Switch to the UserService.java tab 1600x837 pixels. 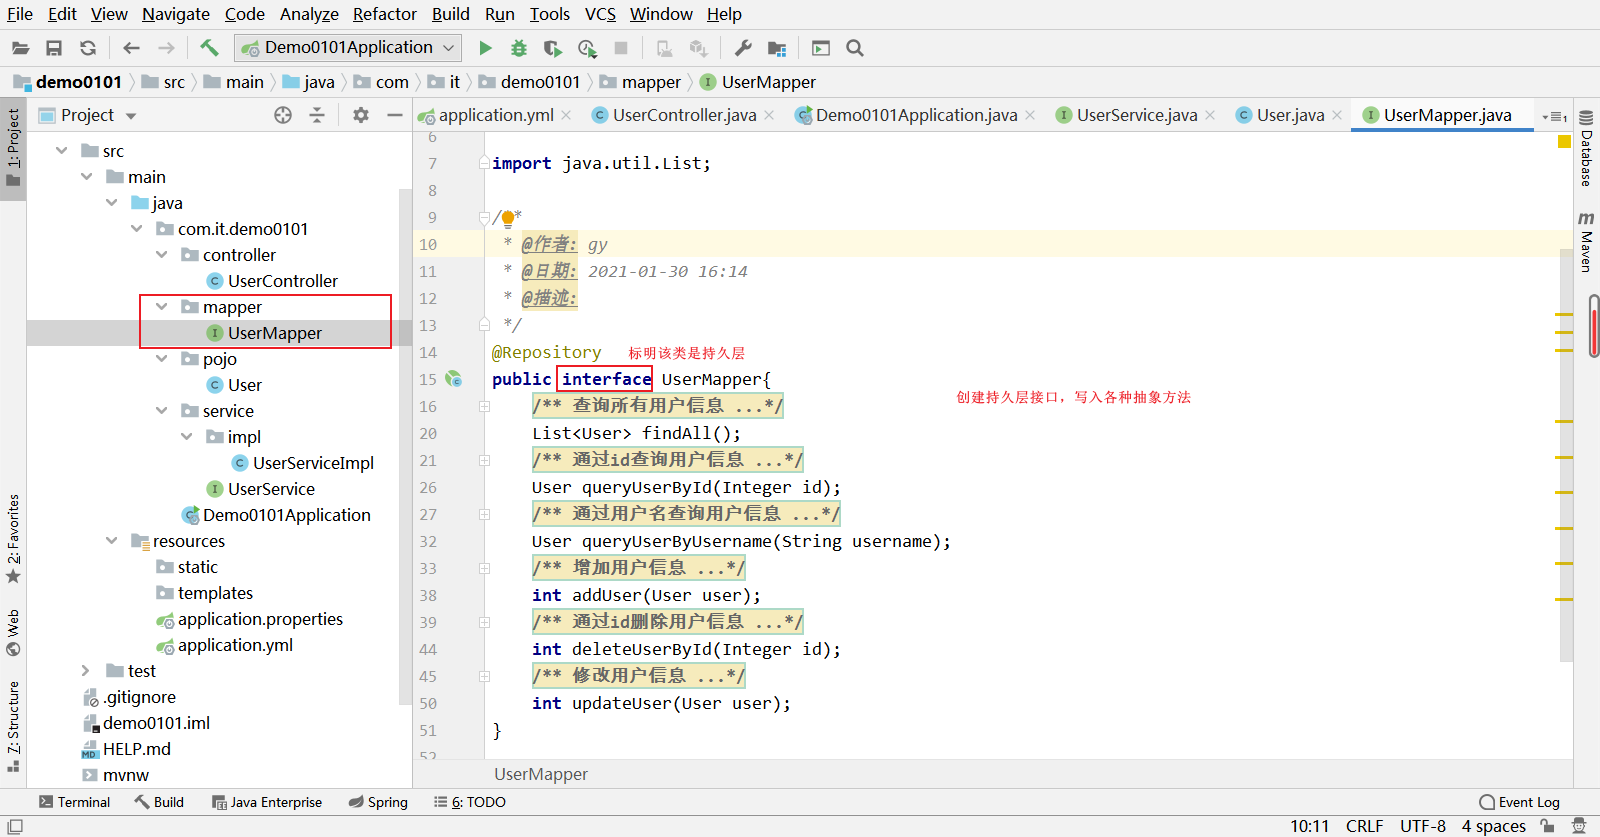(x=1137, y=115)
